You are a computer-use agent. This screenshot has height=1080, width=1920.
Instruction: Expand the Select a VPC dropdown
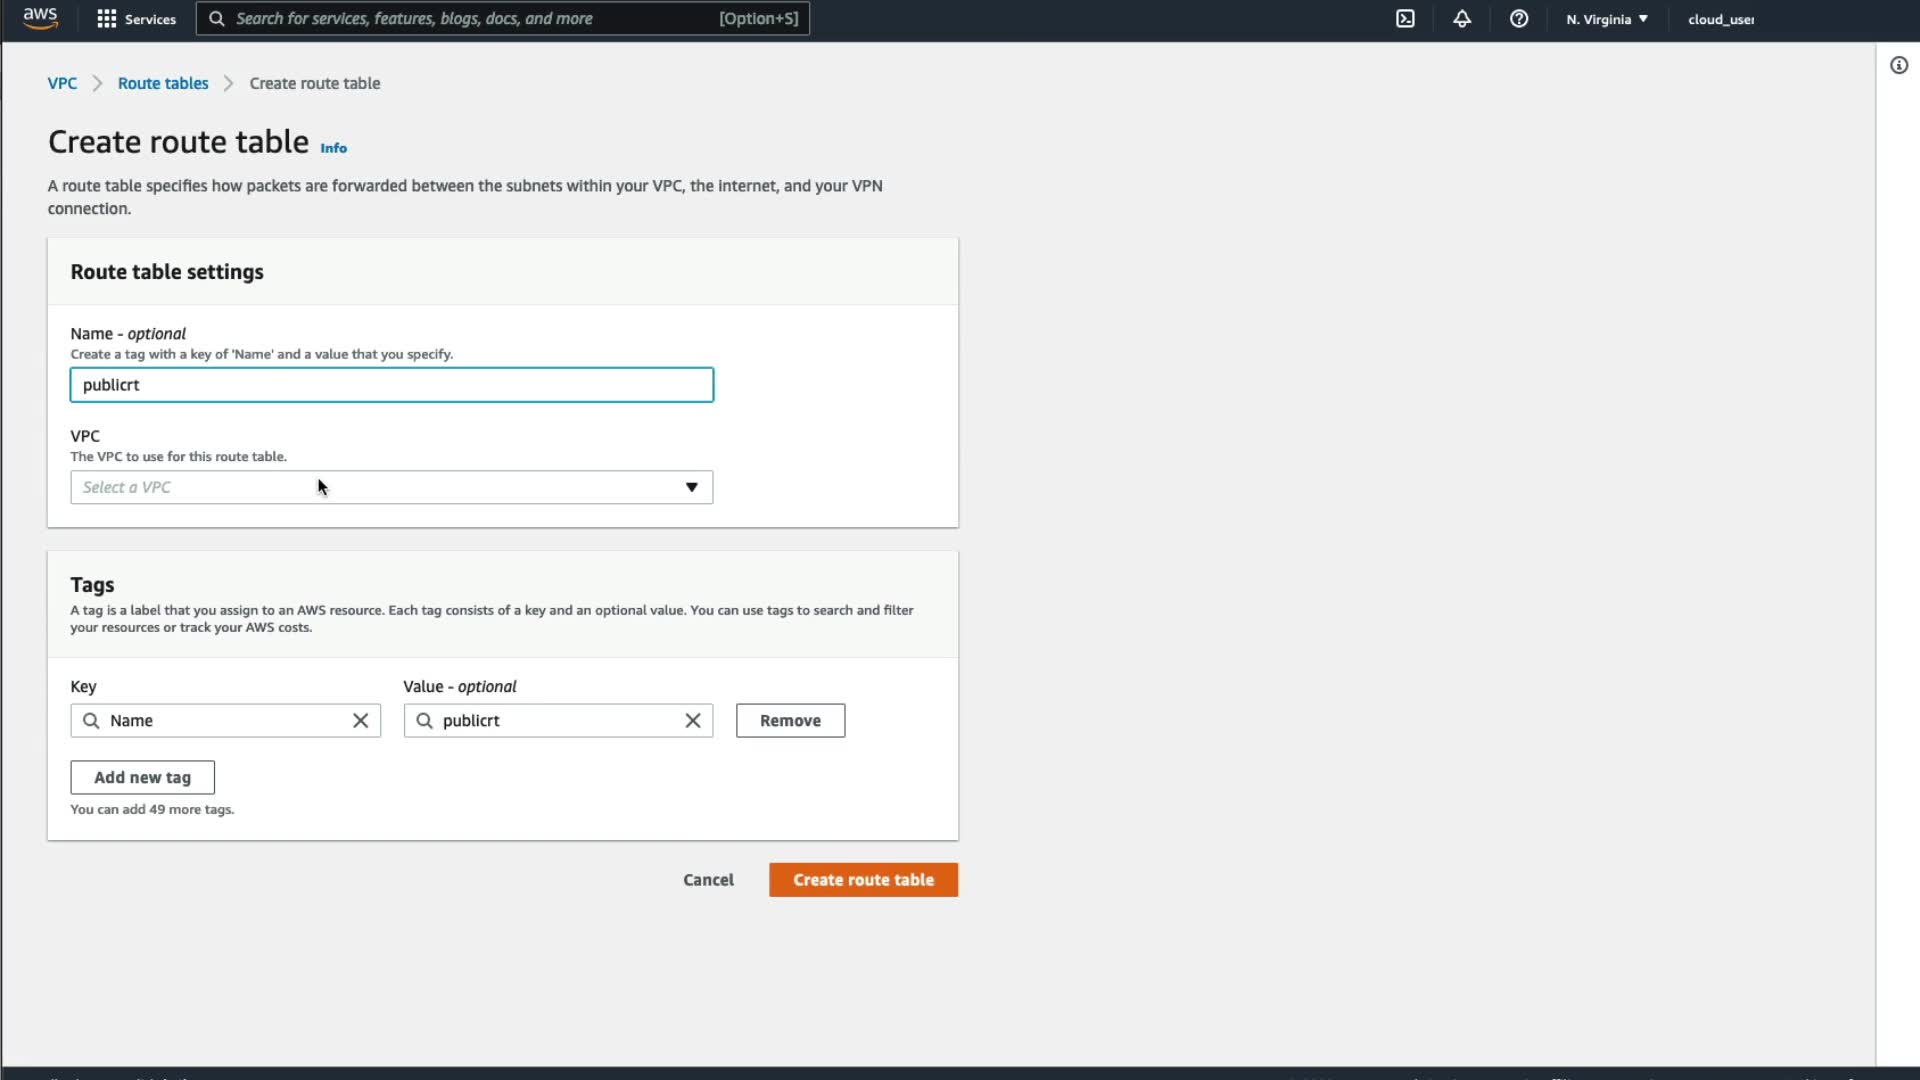click(x=391, y=488)
